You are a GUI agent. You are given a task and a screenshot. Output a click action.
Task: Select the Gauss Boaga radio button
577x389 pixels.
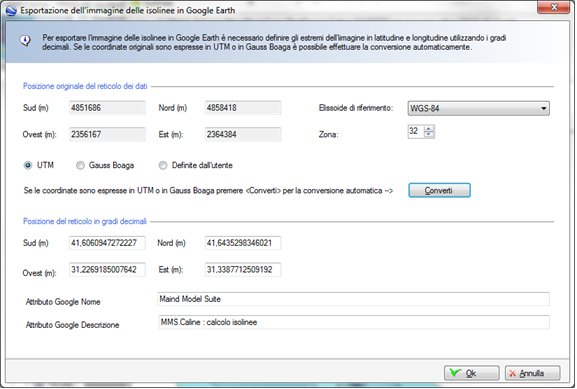[80, 166]
